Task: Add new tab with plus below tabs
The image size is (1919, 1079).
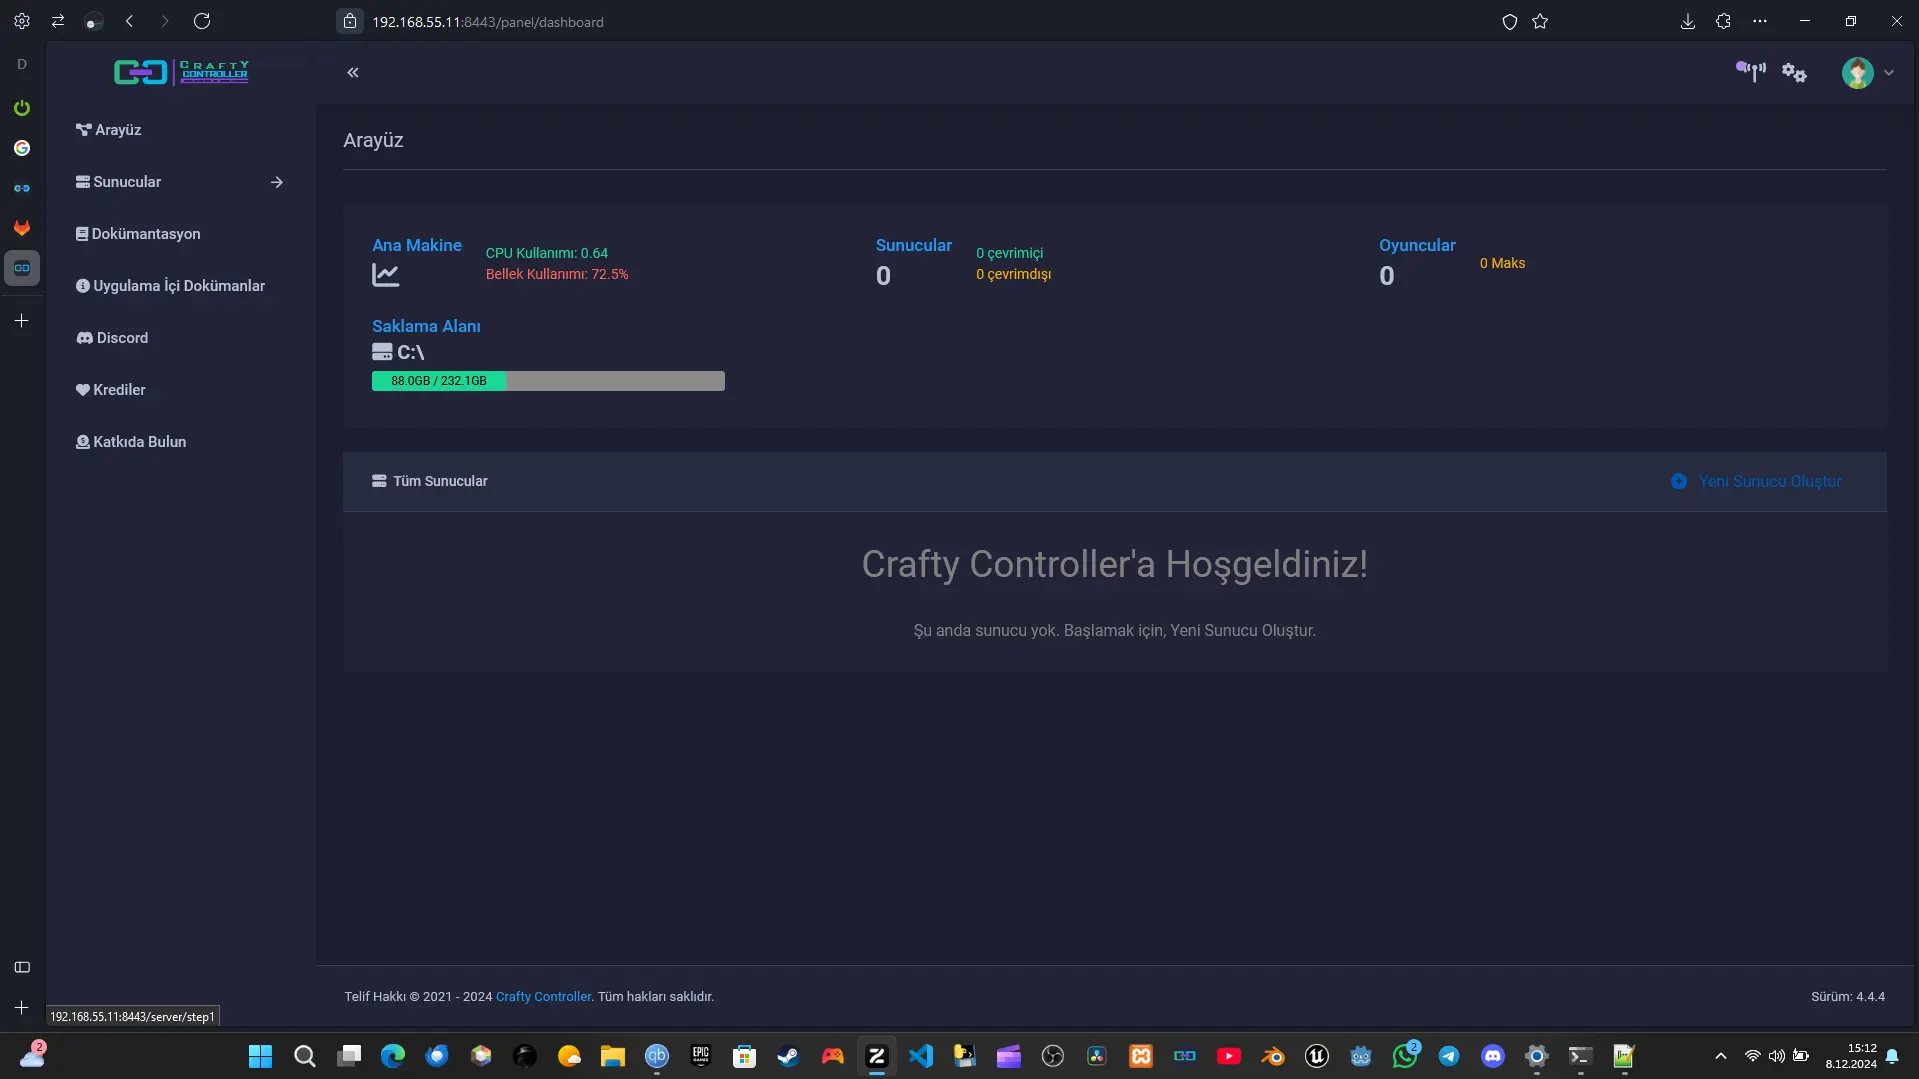Action: [x=22, y=321]
